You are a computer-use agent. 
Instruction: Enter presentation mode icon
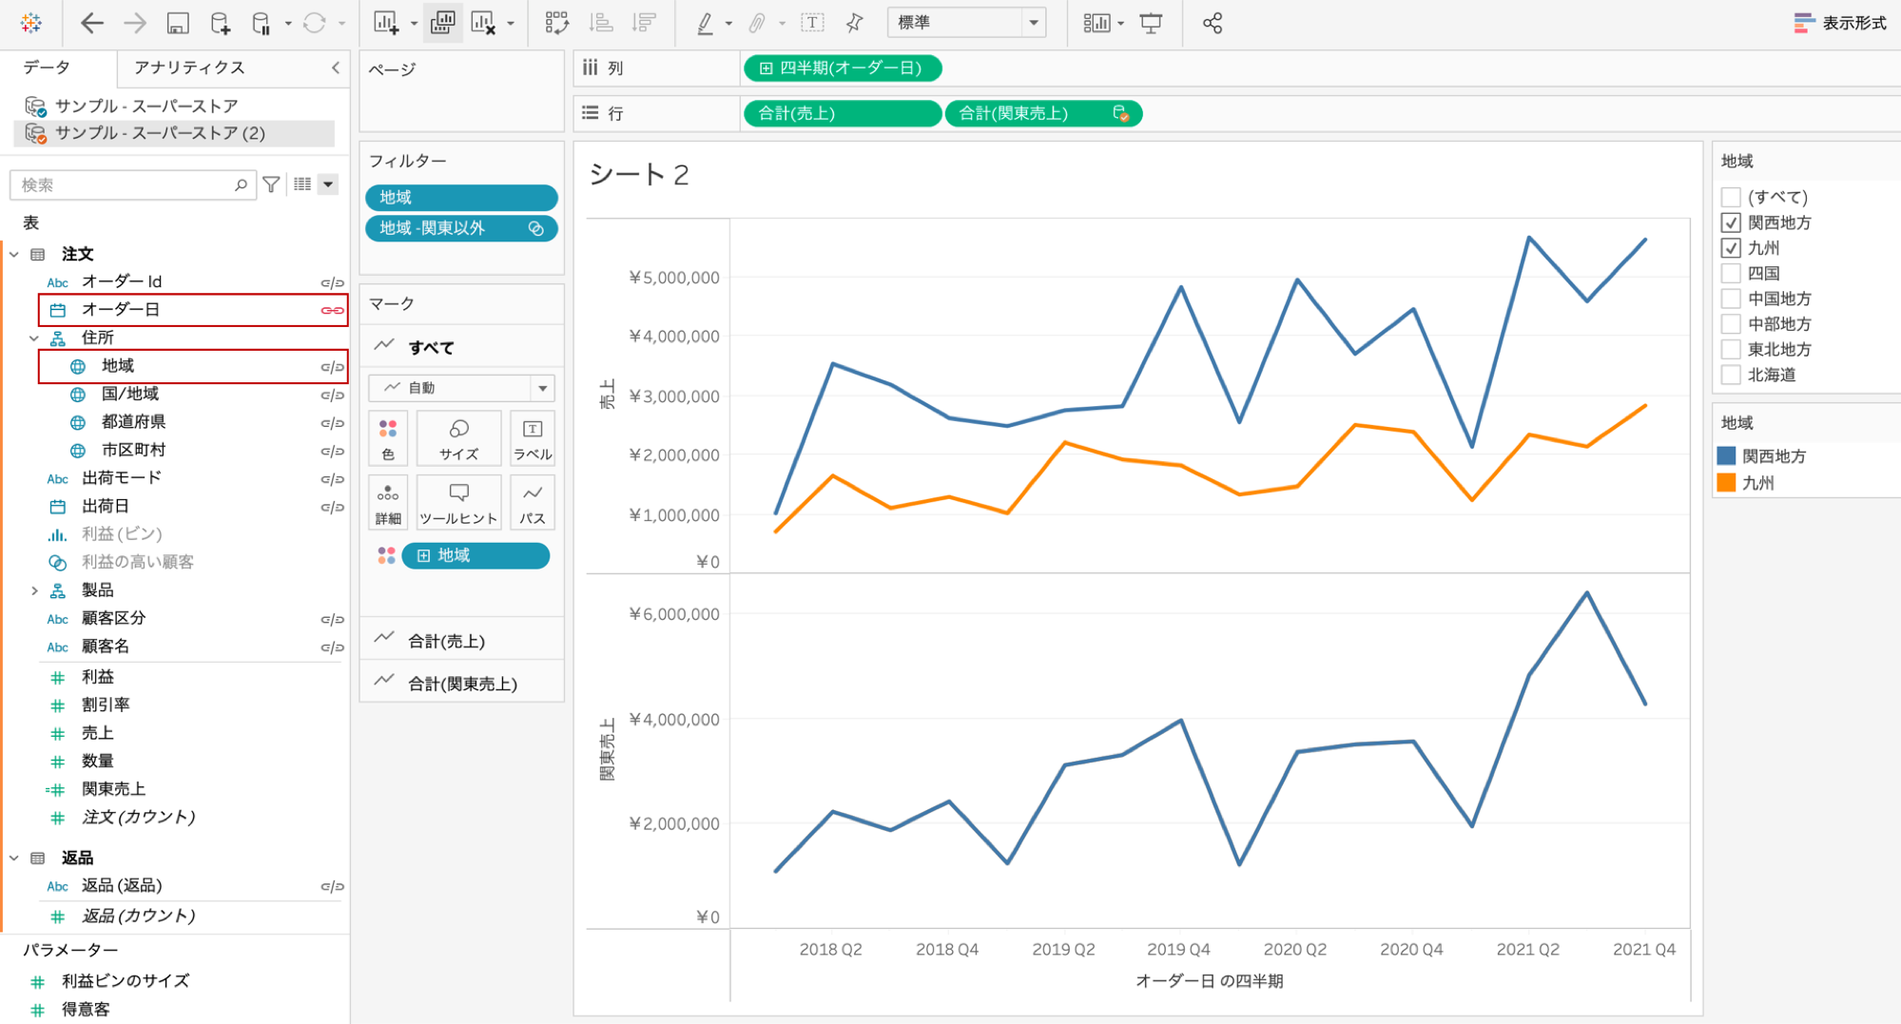pyautogui.click(x=1151, y=22)
